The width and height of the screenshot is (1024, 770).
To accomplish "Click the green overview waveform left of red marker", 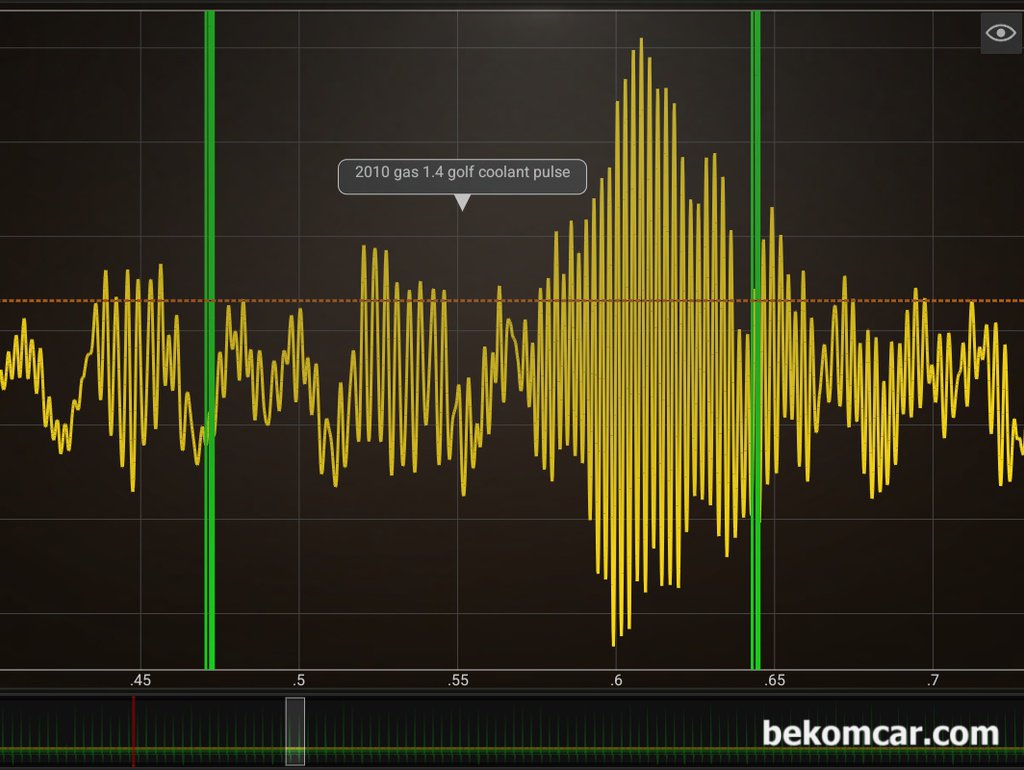I will pos(60,749).
